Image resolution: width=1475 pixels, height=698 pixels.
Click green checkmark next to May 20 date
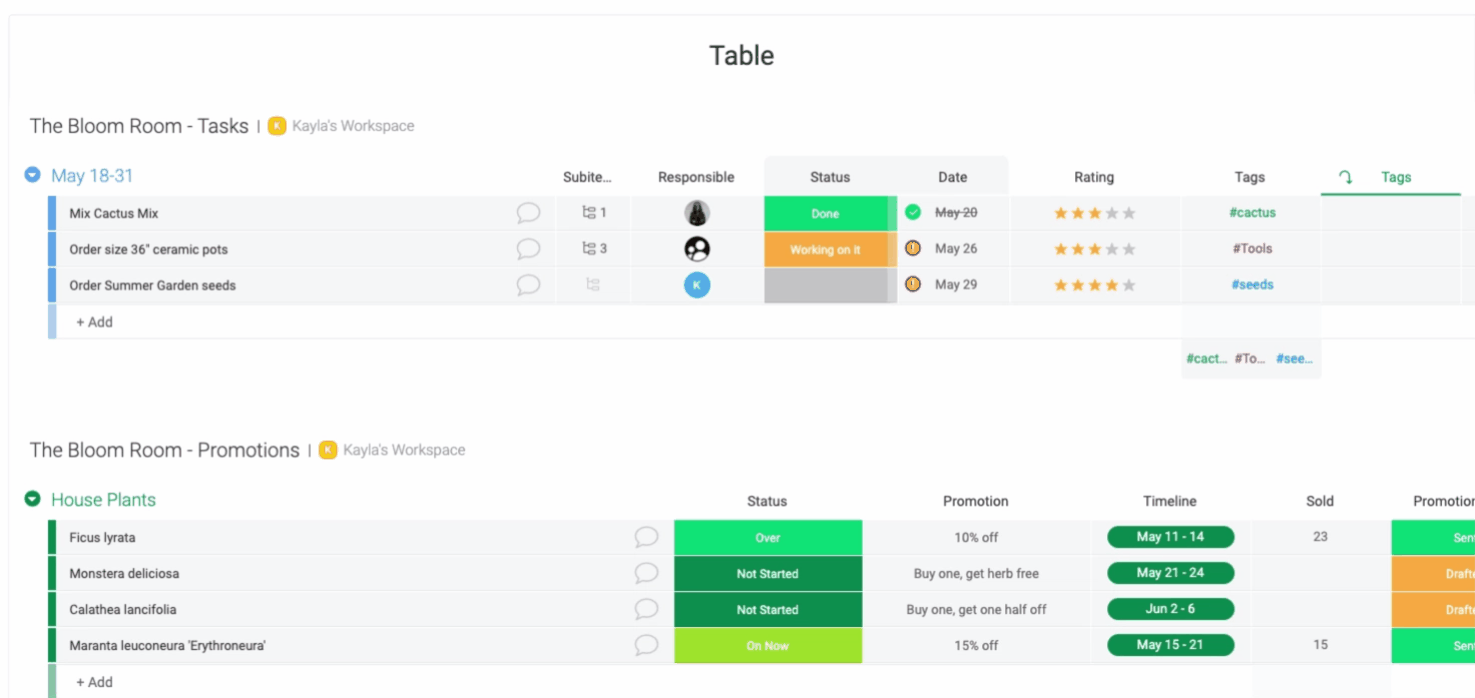[x=913, y=212]
